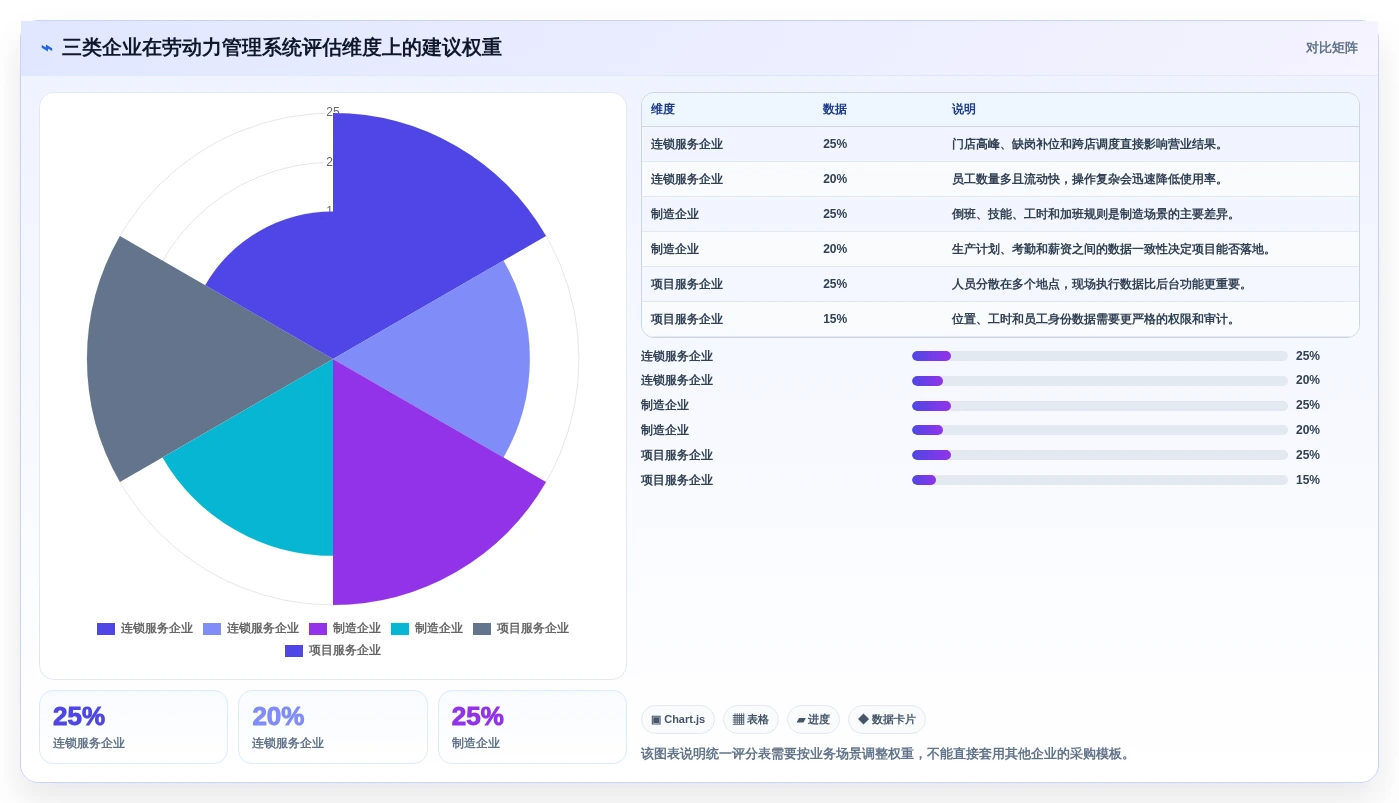
Task: Open the 20% 连锁服务企业 stat card
Action: pos(333,727)
